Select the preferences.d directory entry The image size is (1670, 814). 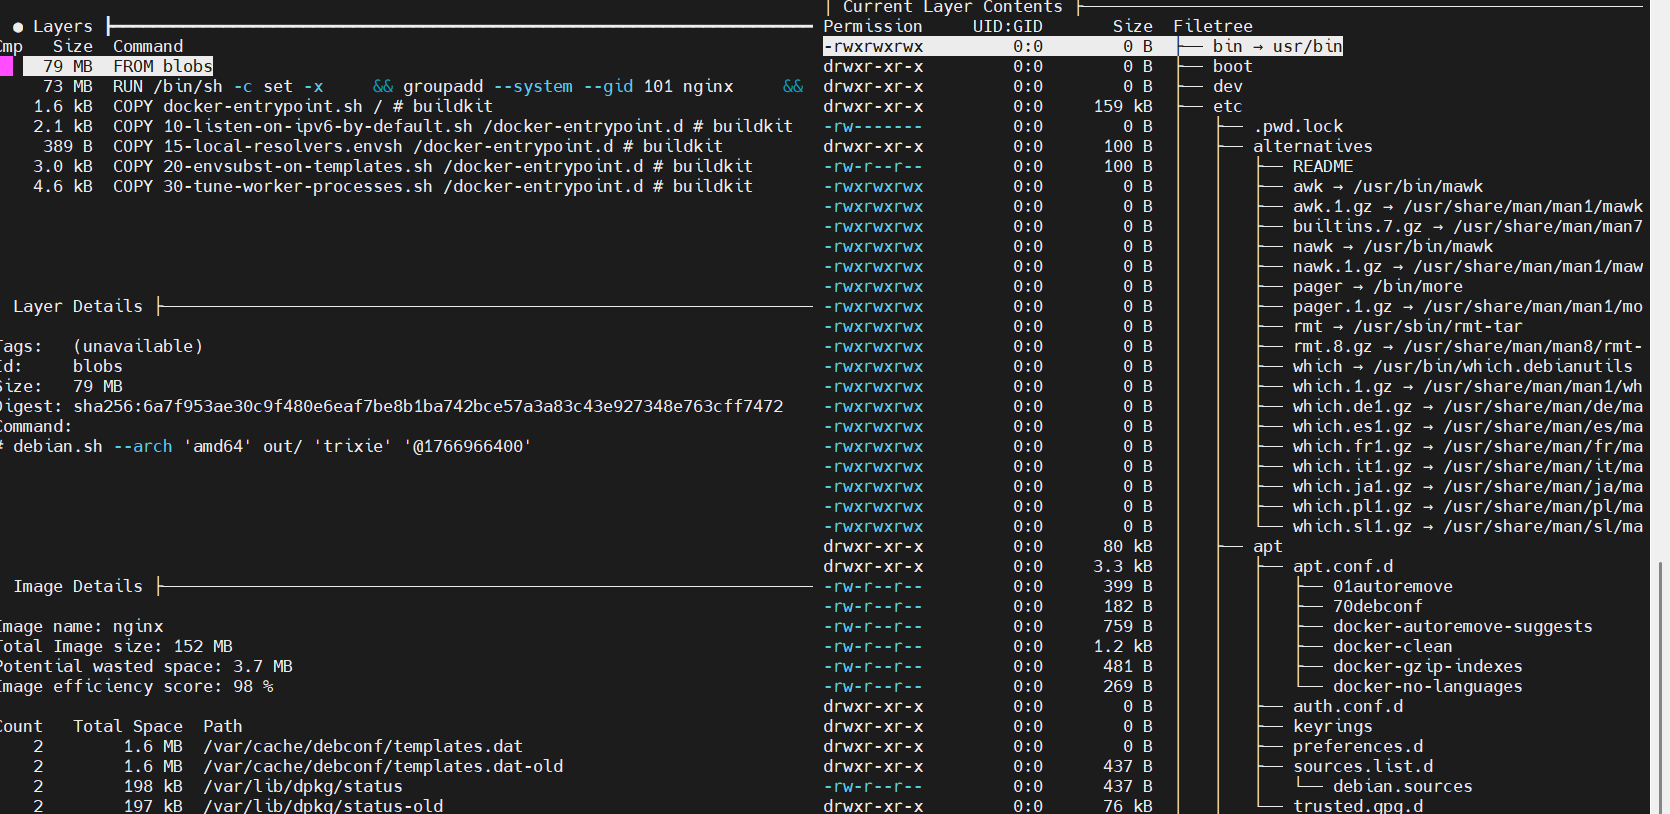point(1358,746)
